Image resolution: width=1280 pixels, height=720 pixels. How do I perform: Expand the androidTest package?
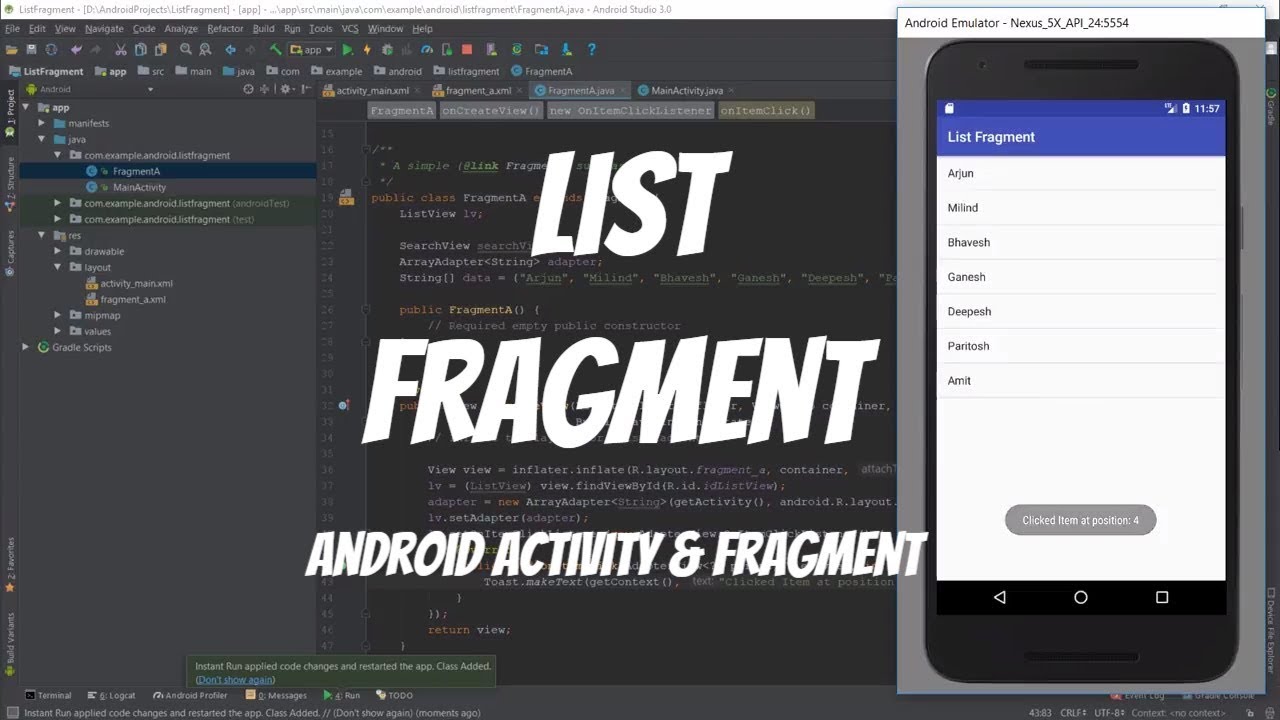(59, 203)
